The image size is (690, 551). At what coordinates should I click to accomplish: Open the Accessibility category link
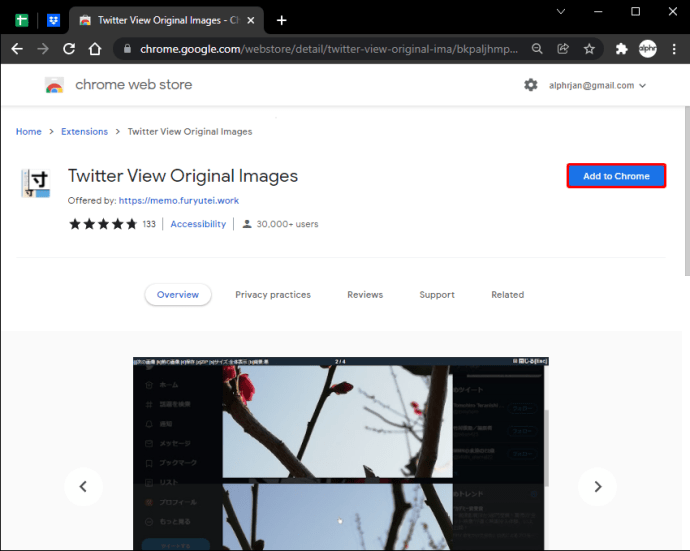198,224
